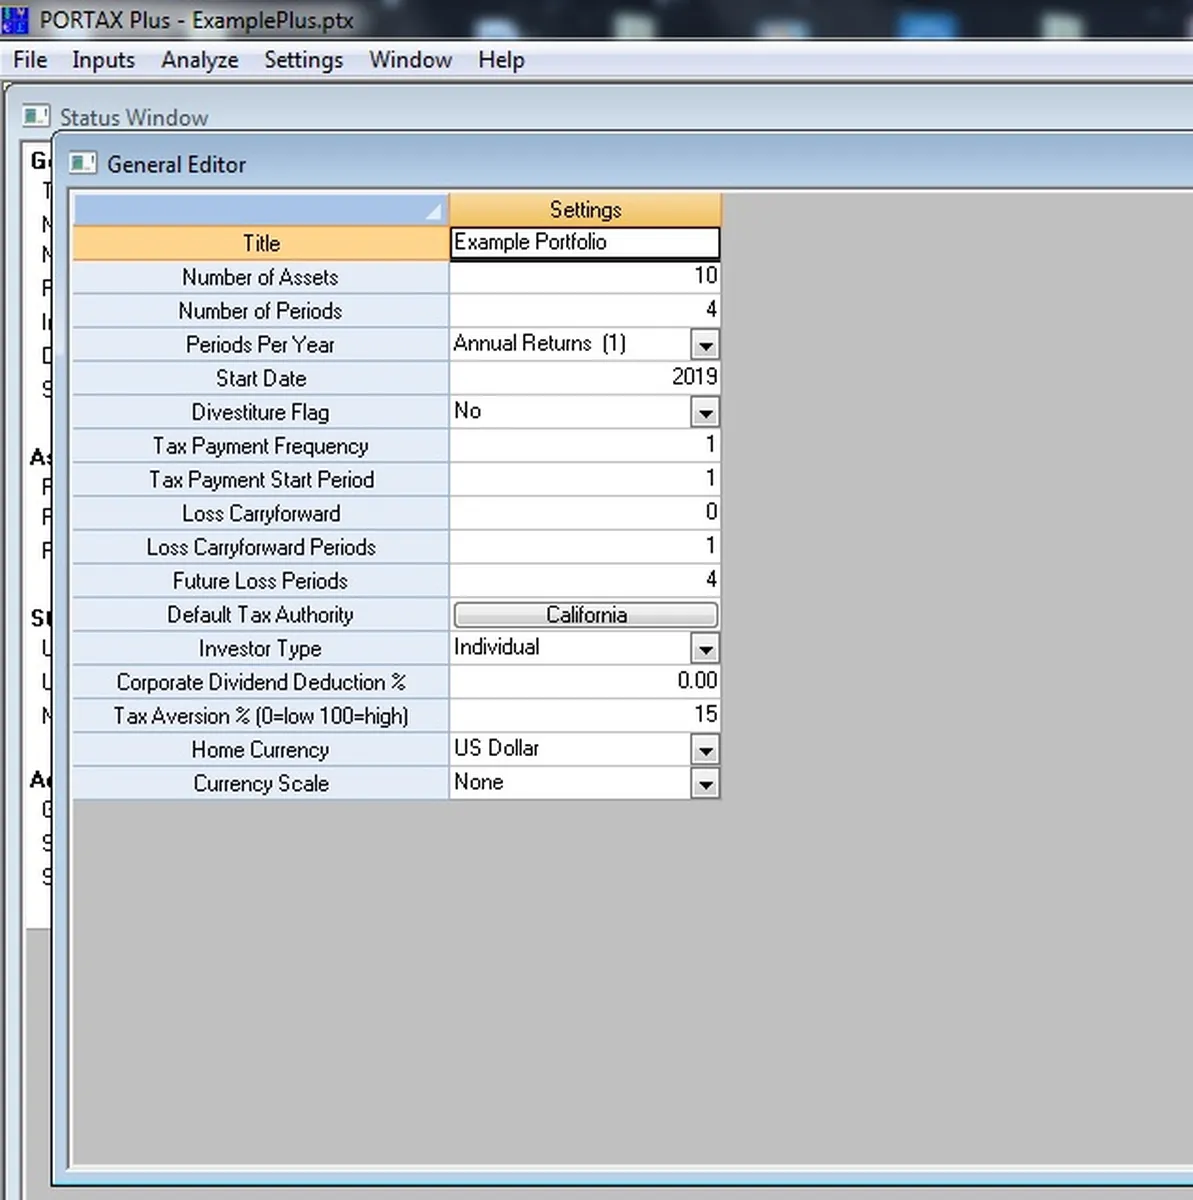Click the Tax Payment Start Period row label
Screen dimensions: 1193x1200
coord(261,480)
